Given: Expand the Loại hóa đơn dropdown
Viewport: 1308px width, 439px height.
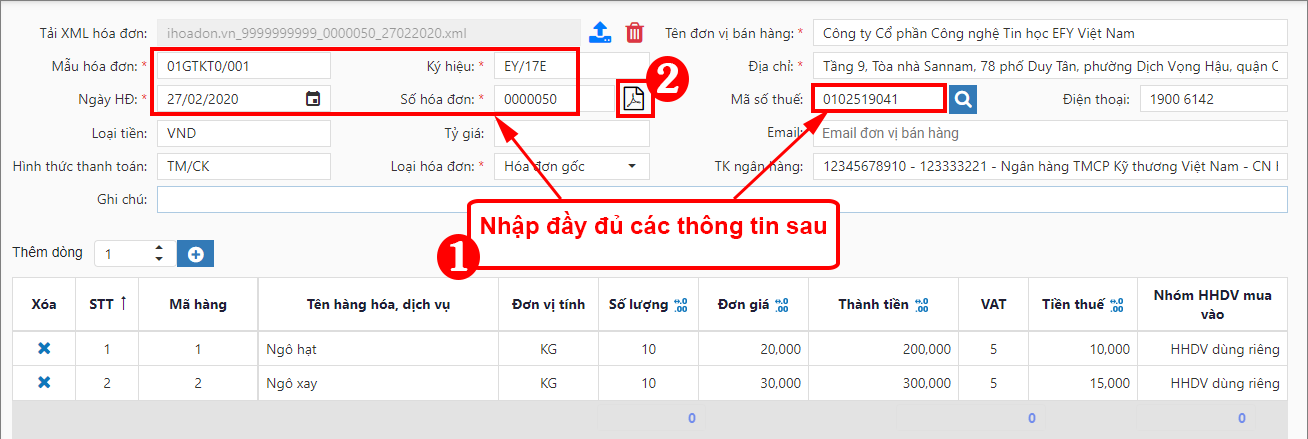Looking at the screenshot, I should pos(632,166).
